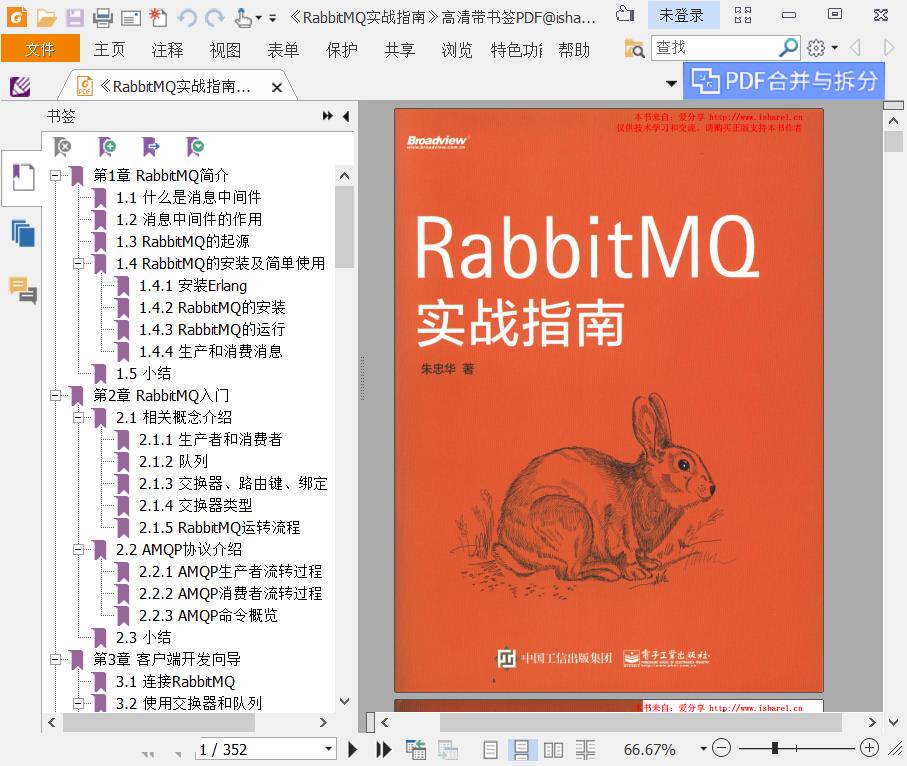Click the Save disk icon
The image size is (907, 766).
75,17
